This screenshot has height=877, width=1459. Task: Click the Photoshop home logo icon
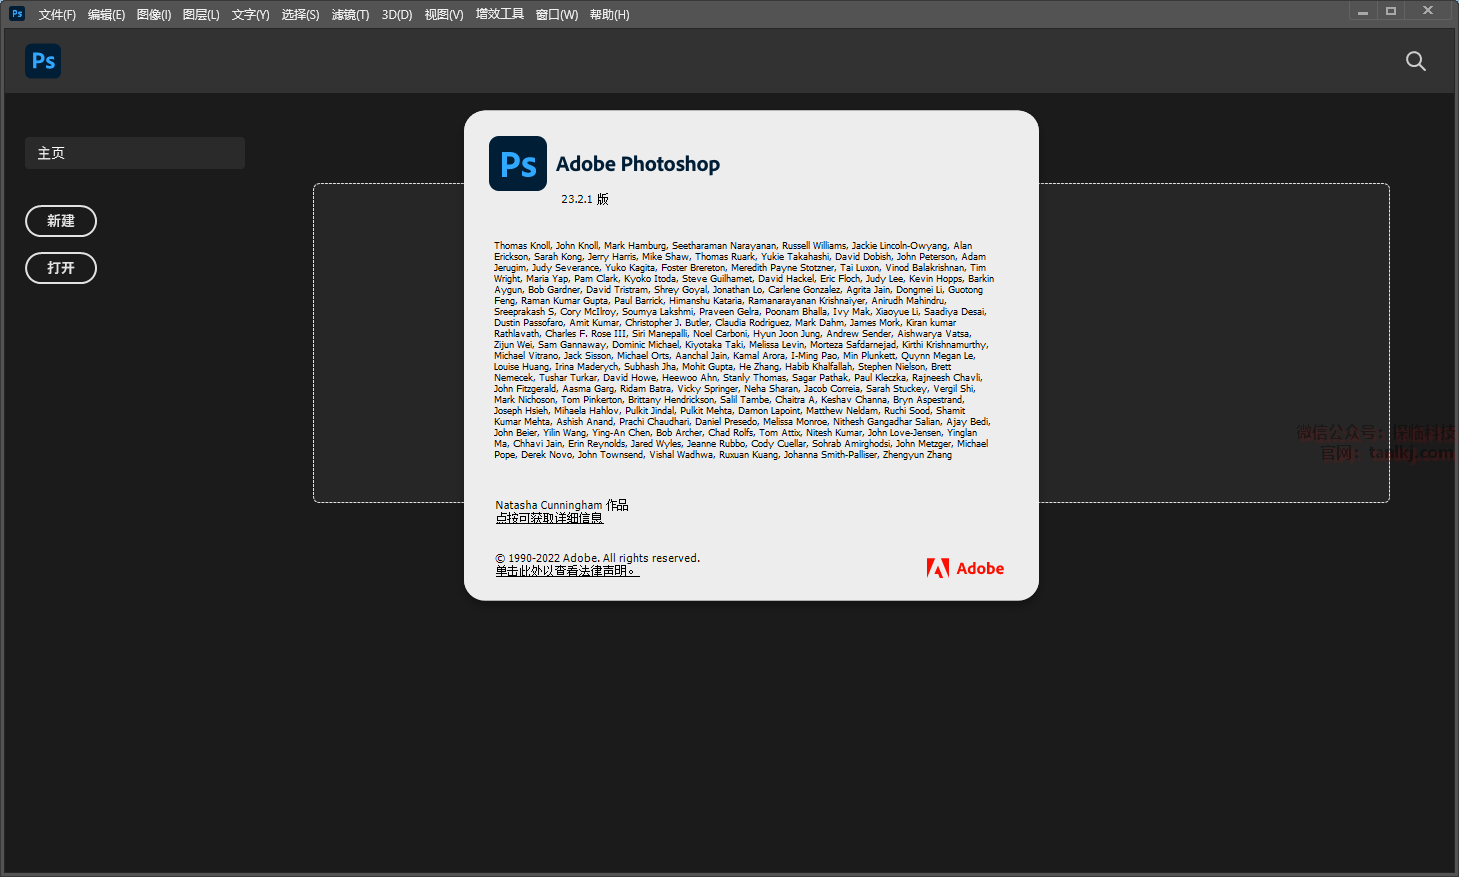(43, 61)
